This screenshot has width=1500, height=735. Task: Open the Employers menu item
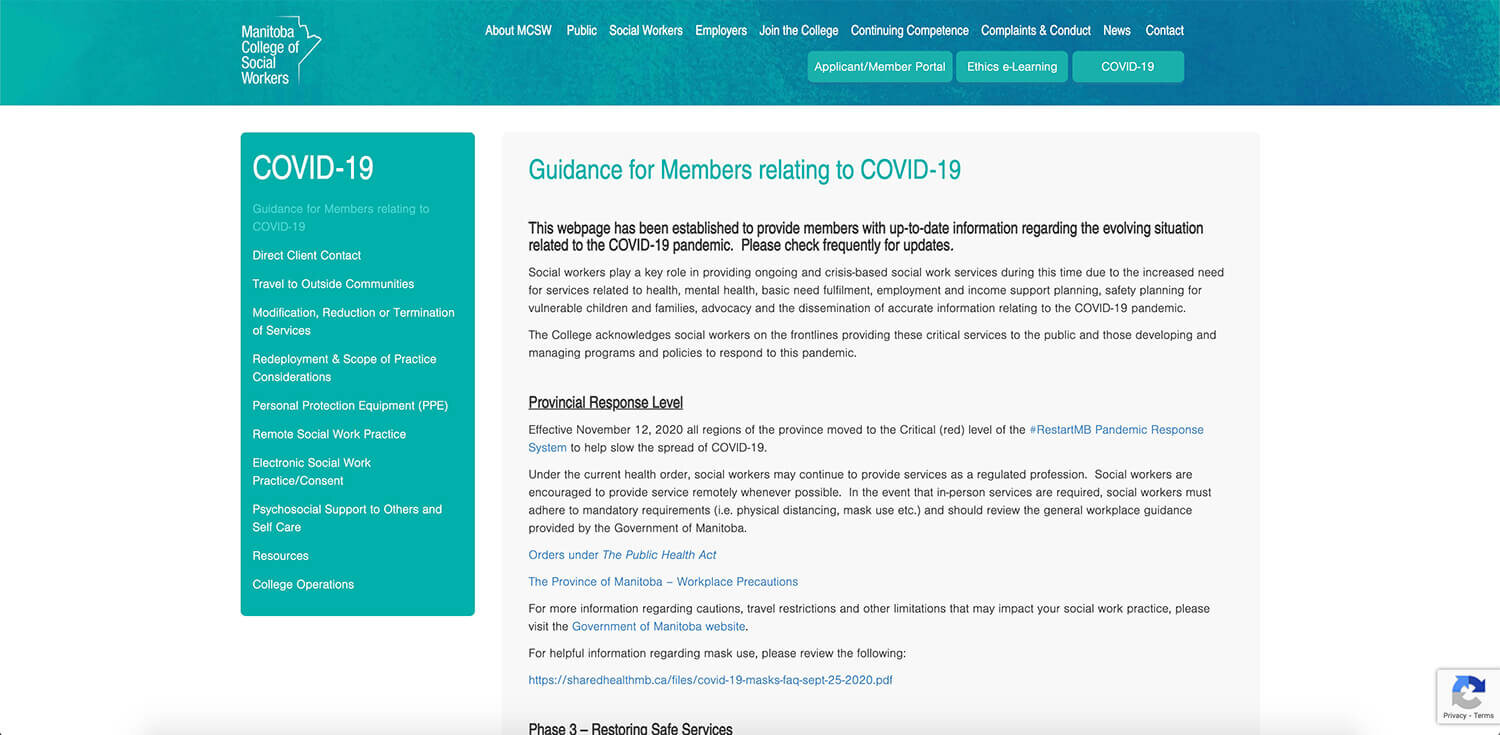(x=721, y=30)
